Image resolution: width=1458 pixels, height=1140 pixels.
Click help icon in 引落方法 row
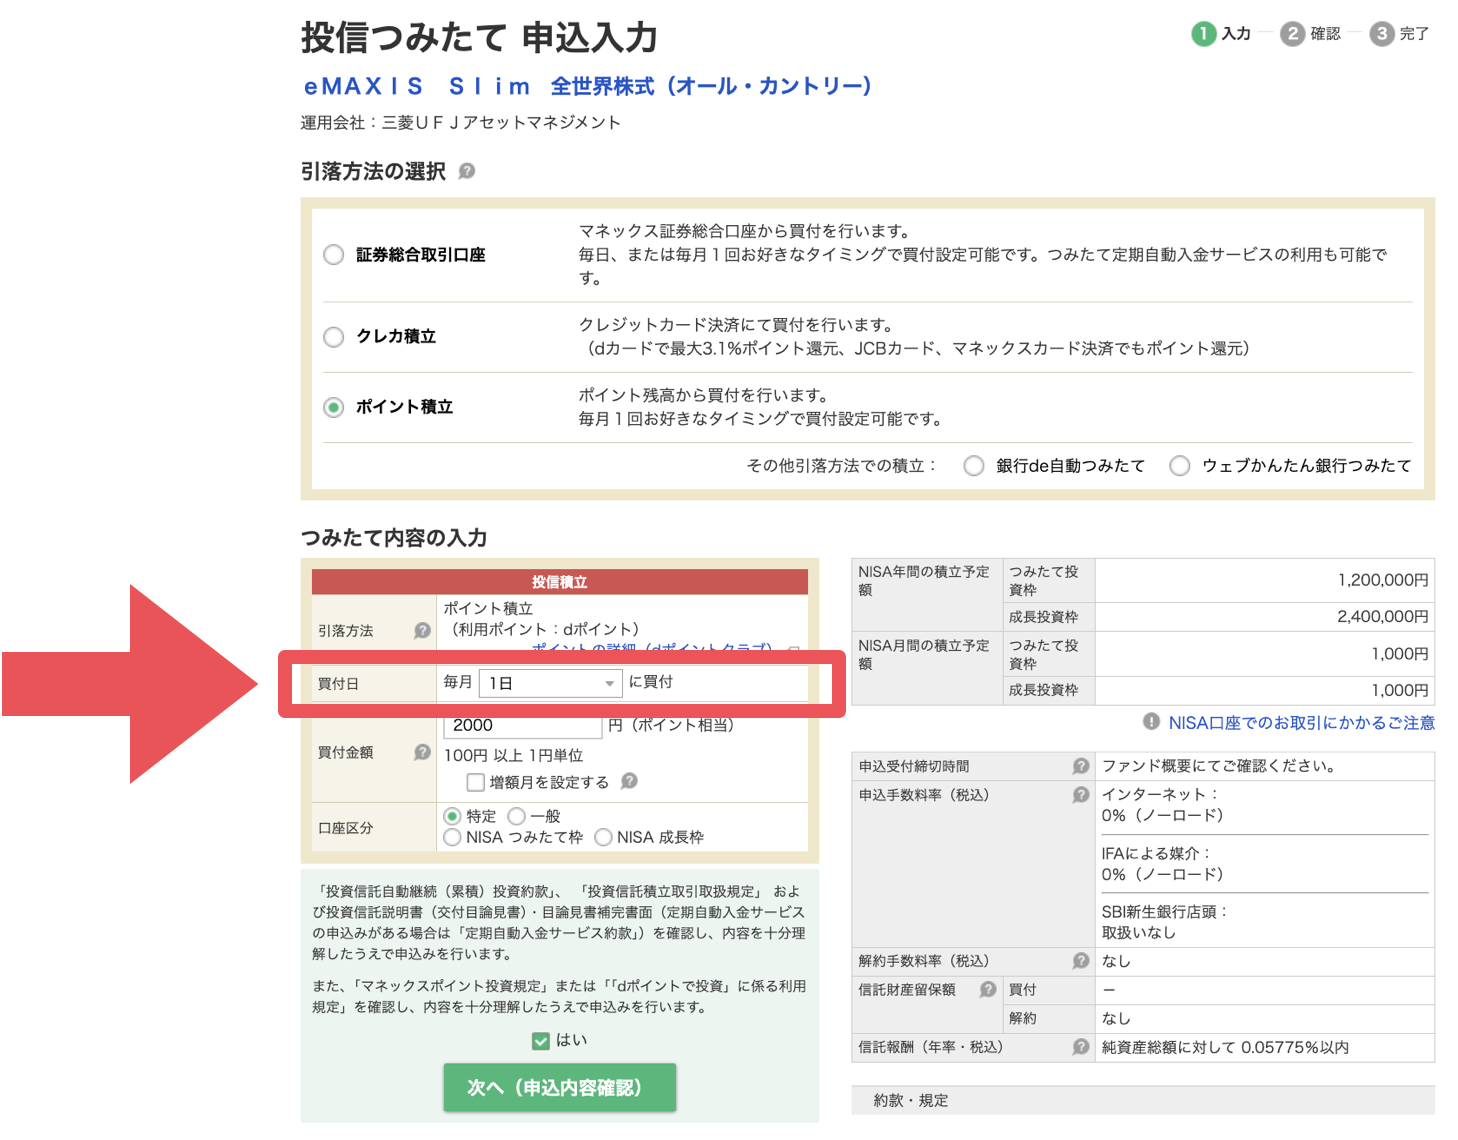[x=422, y=630]
